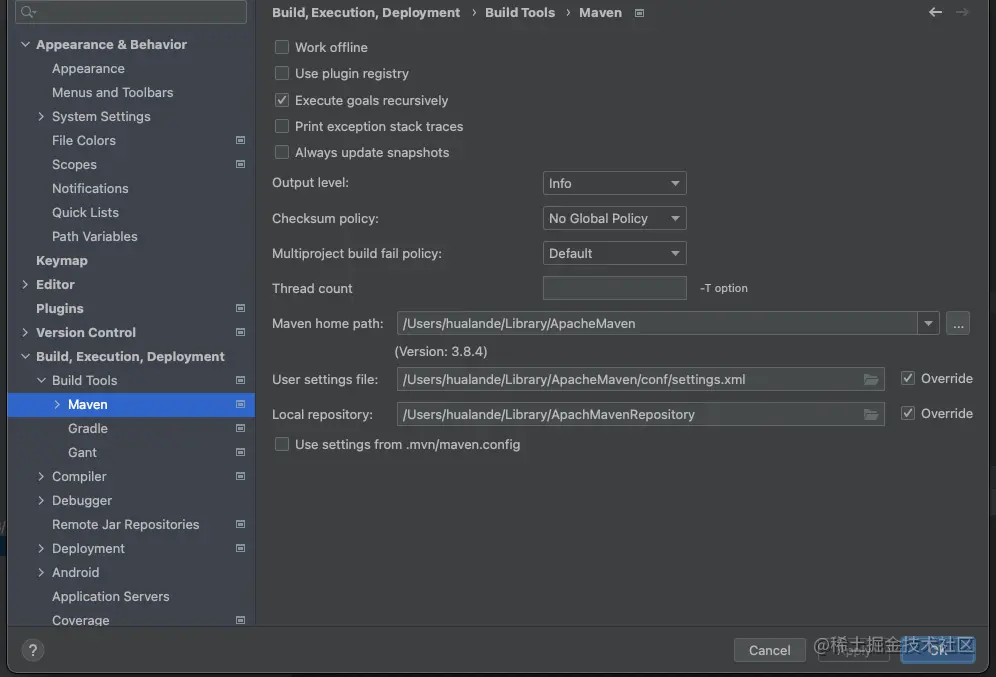996x677 pixels.
Task: Open the Keymap settings page
Action: pos(62,260)
